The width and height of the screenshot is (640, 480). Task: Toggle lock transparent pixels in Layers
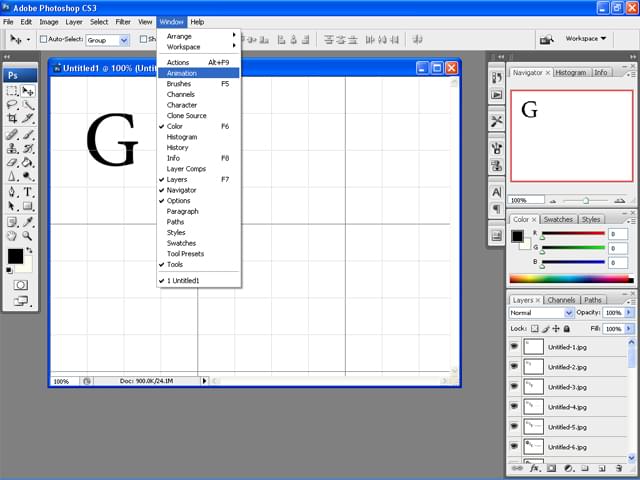(535, 329)
